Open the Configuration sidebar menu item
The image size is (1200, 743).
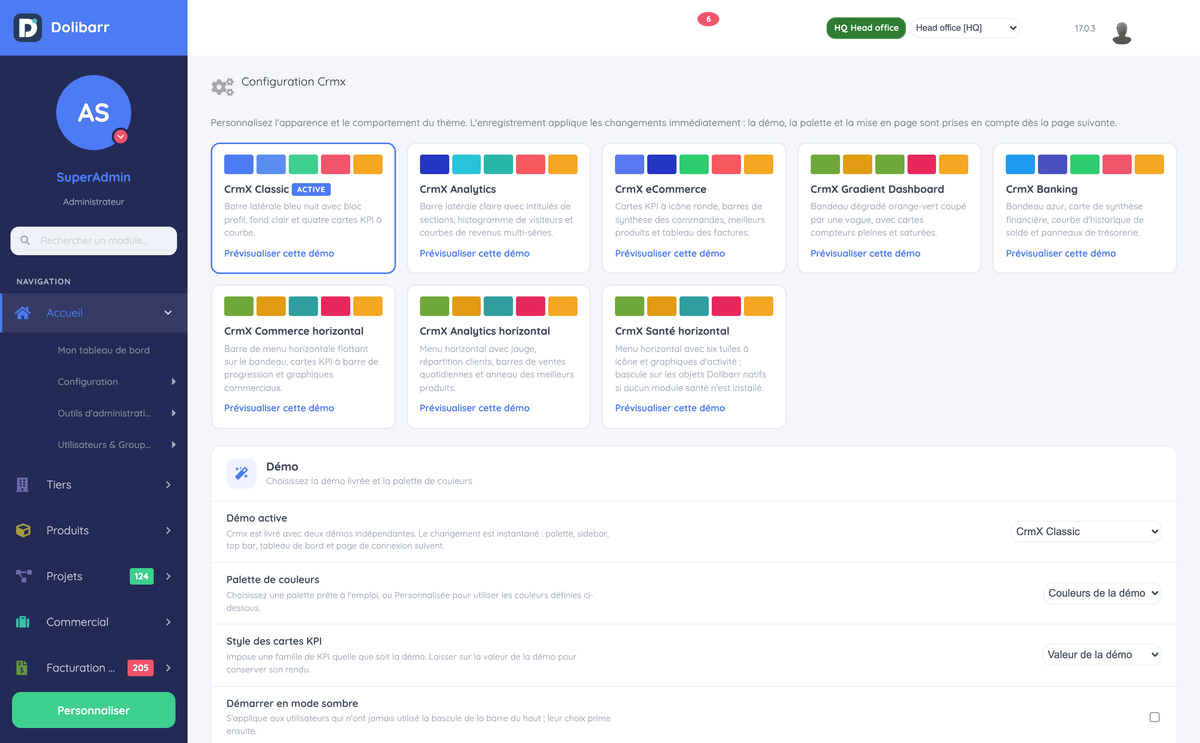coord(88,382)
